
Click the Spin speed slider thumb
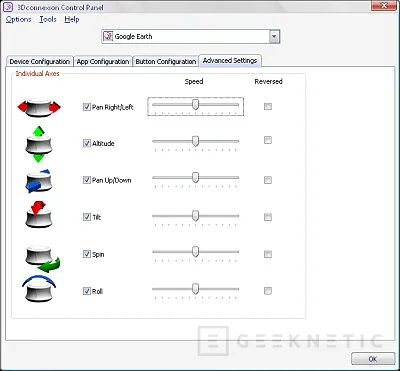tap(196, 252)
